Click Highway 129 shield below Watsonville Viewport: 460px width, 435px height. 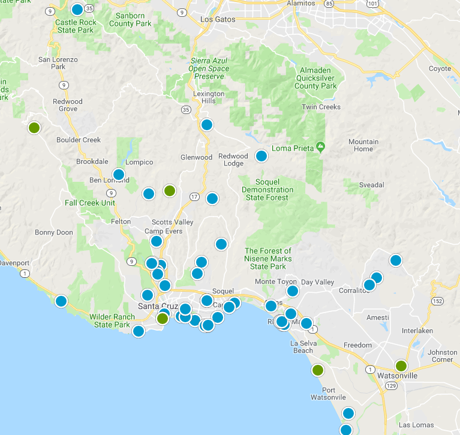(391, 386)
